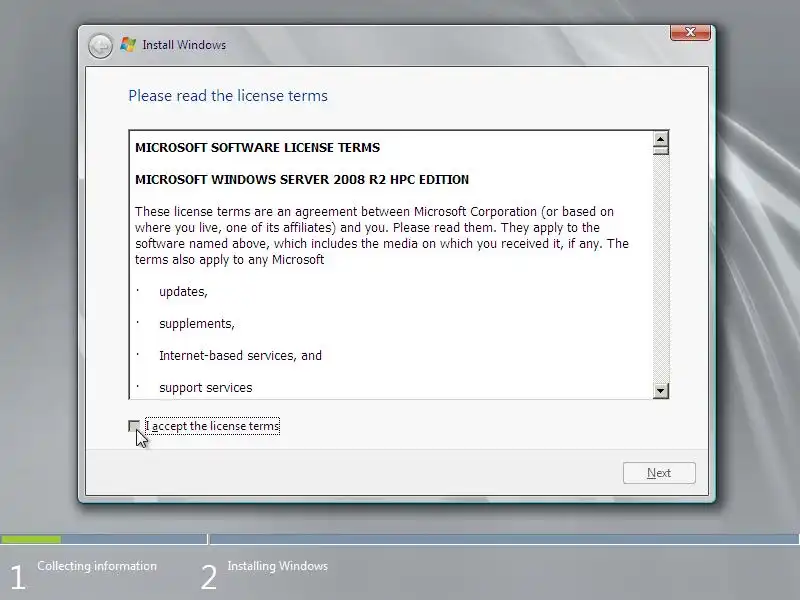The height and width of the screenshot is (600, 800).
Task: Click the license text scrollbar thumb
Action: (x=661, y=151)
